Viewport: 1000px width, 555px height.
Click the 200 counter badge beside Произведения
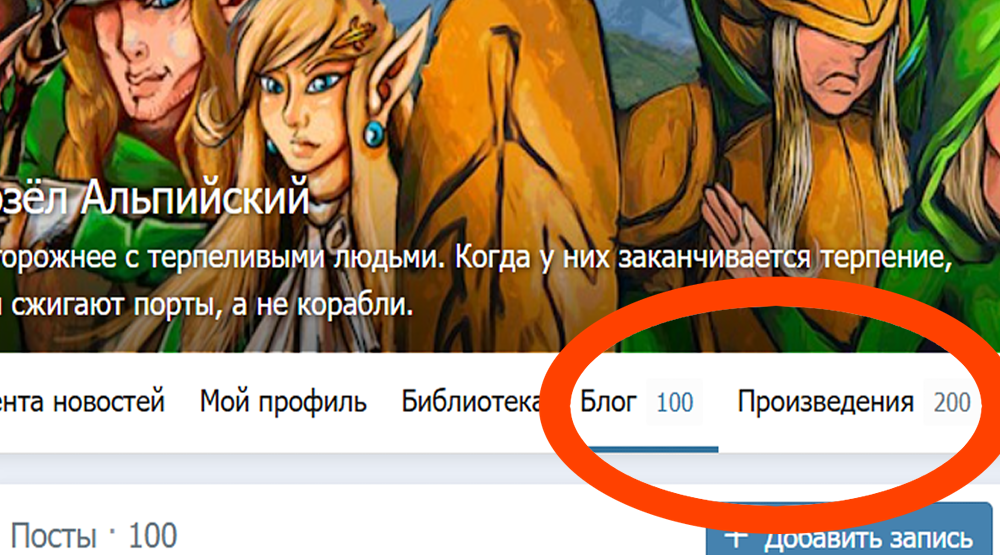pos(952,403)
